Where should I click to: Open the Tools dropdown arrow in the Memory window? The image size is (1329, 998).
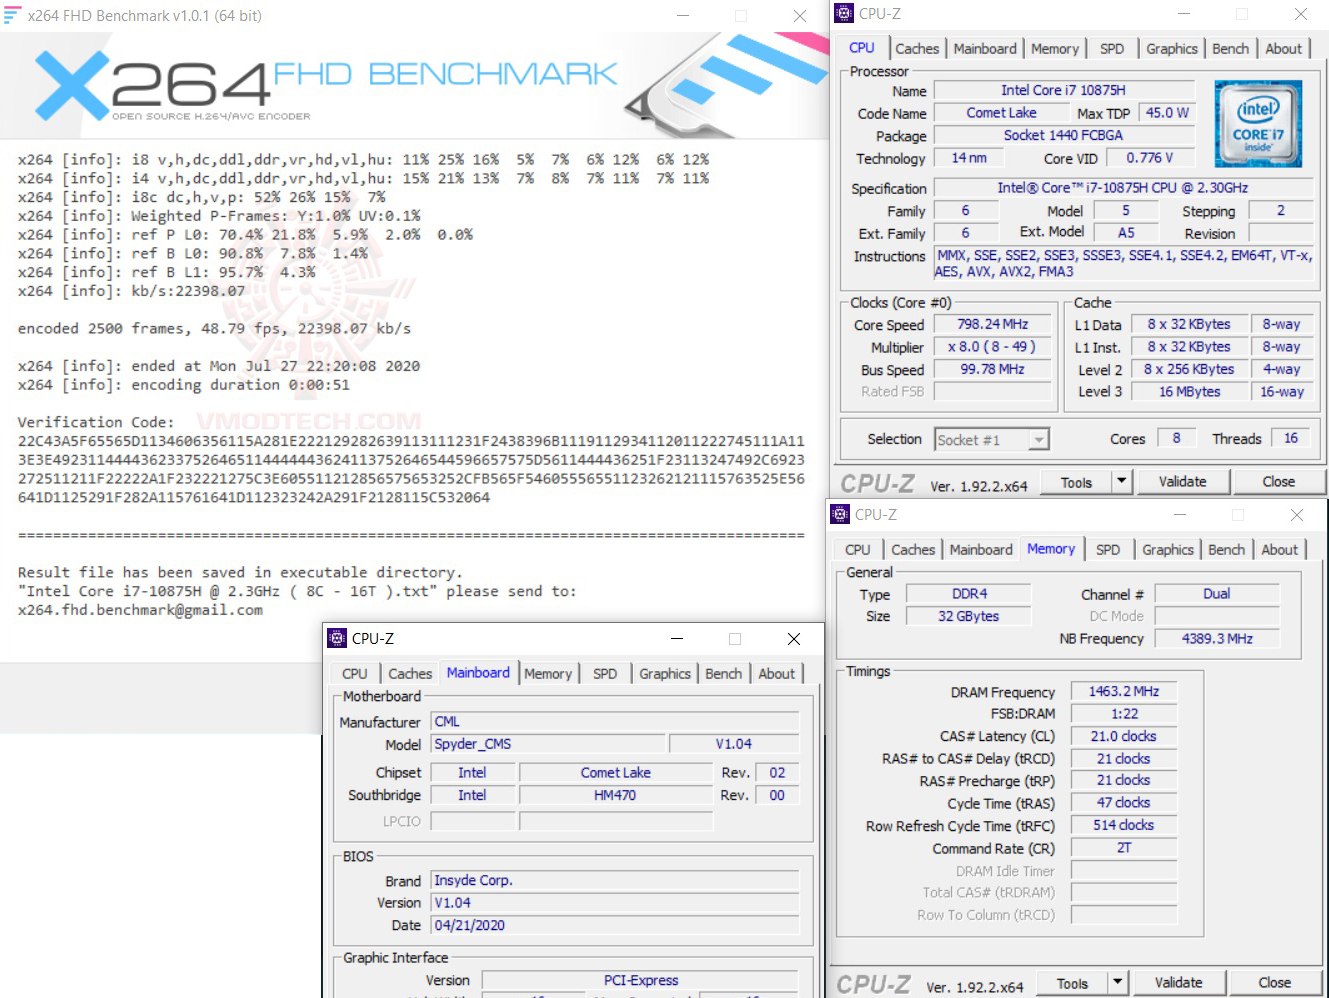[1117, 983]
